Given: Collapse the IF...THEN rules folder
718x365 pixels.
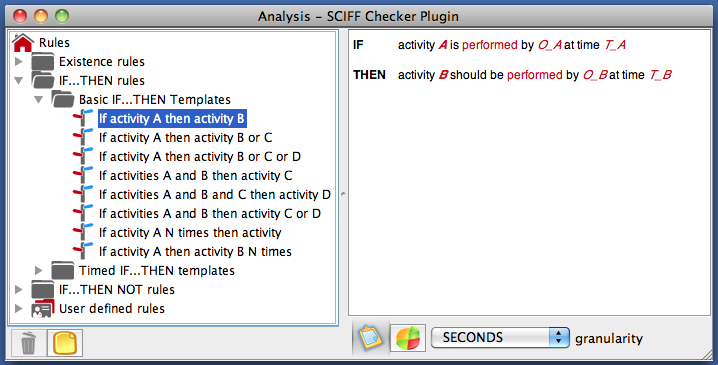Looking at the screenshot, I should point(18,80).
